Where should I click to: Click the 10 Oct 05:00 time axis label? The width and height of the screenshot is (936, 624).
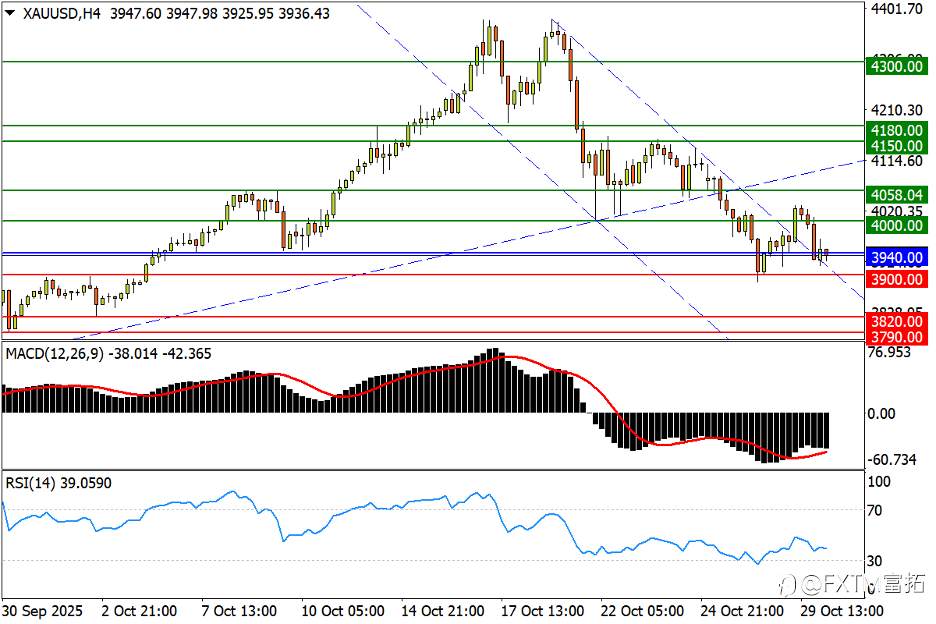point(342,611)
